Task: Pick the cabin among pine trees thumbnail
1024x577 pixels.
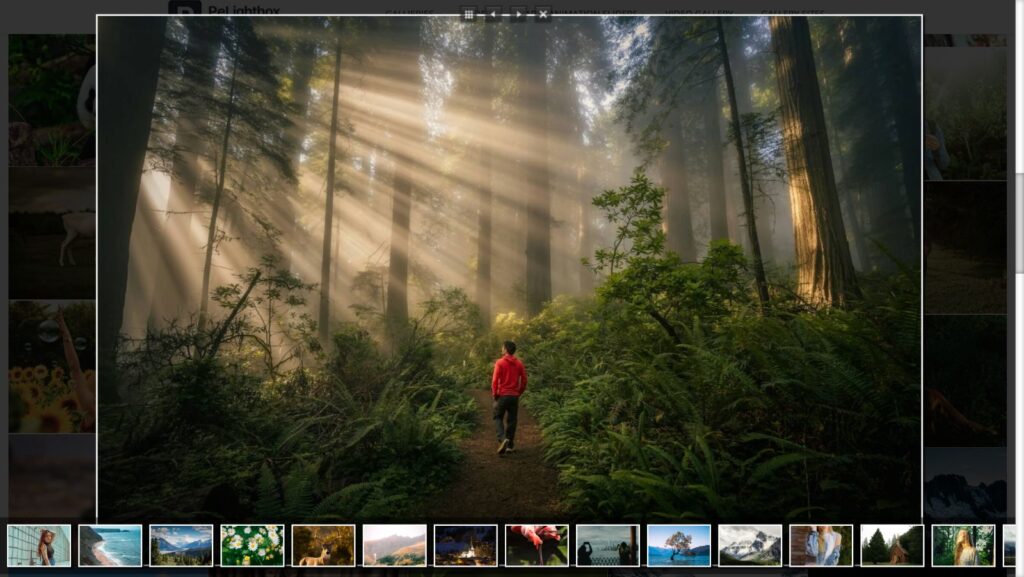Action: click(x=891, y=546)
